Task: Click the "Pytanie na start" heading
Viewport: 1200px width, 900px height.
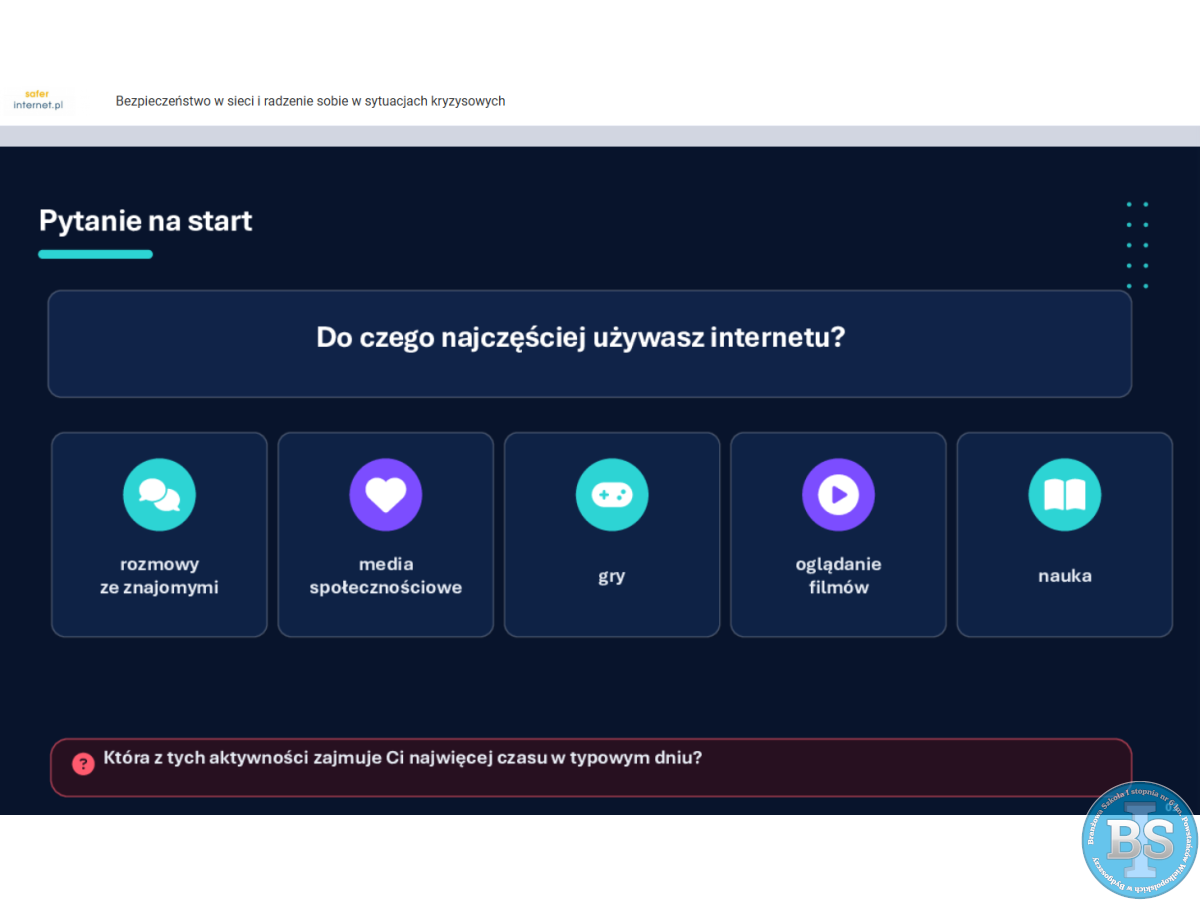Action: click(146, 221)
